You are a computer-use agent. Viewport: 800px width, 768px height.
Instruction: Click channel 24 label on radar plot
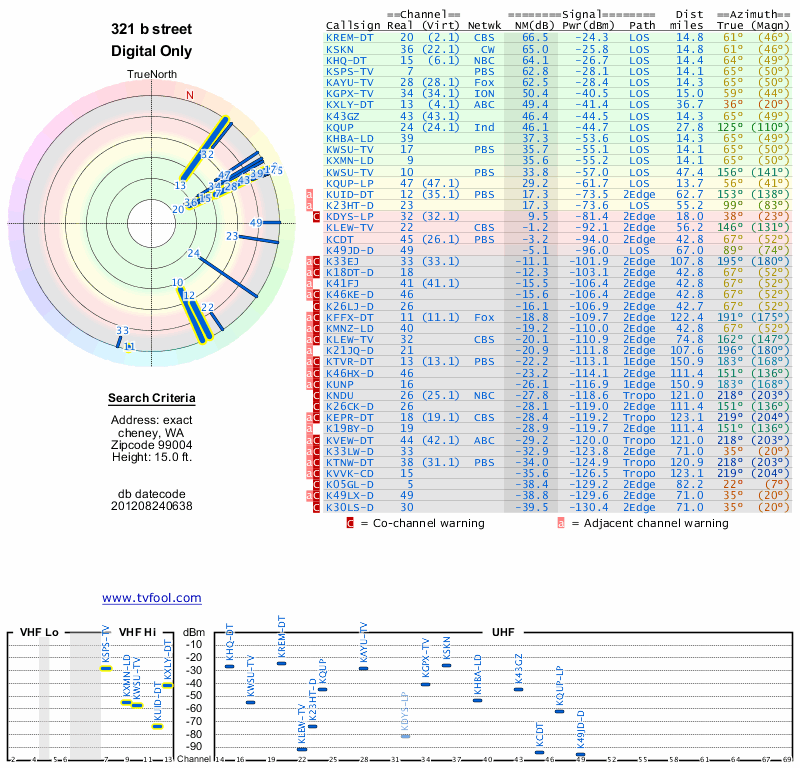[193, 253]
